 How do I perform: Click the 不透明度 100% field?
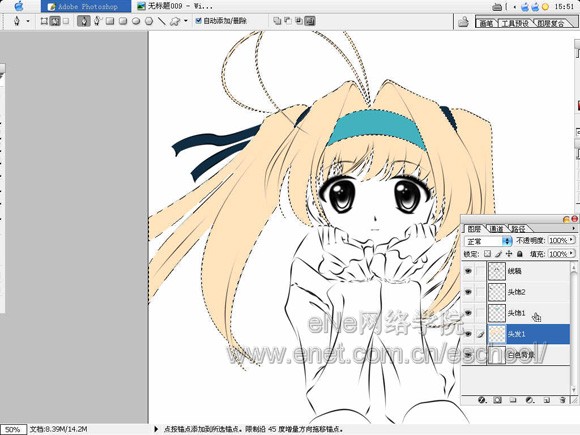(558, 240)
